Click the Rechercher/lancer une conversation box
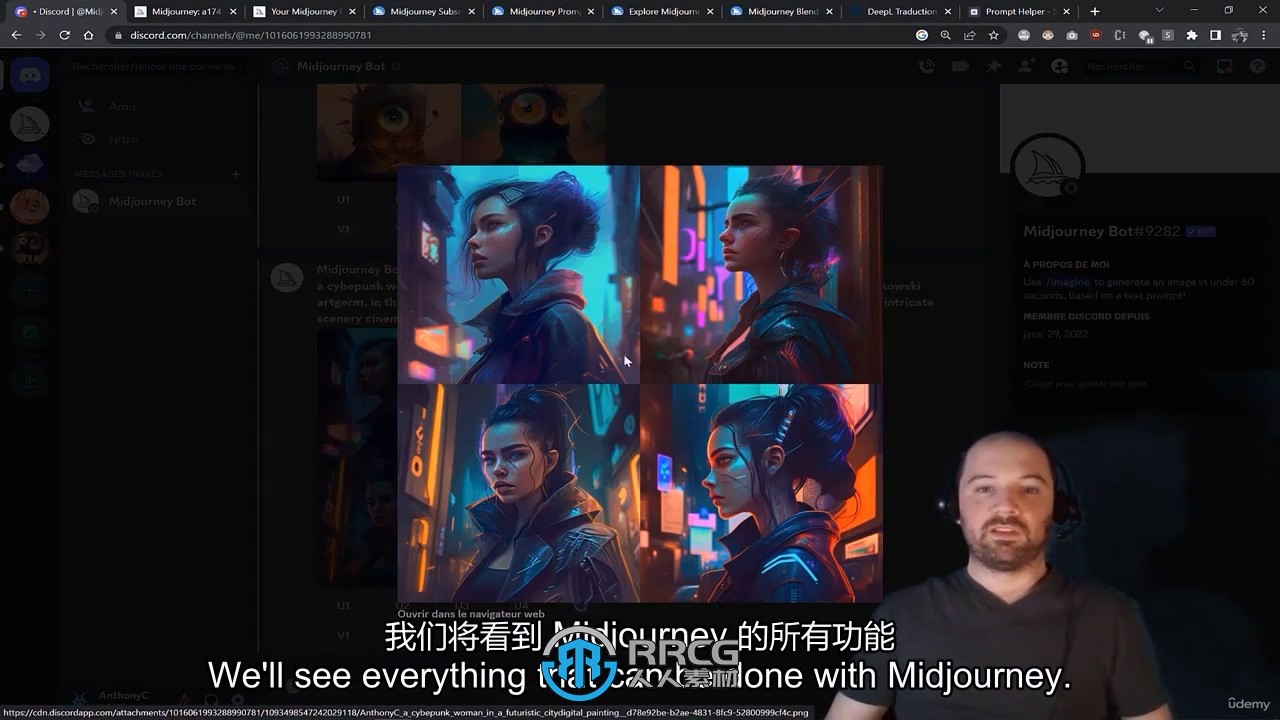Viewport: 1280px width, 720px height. (x=158, y=66)
